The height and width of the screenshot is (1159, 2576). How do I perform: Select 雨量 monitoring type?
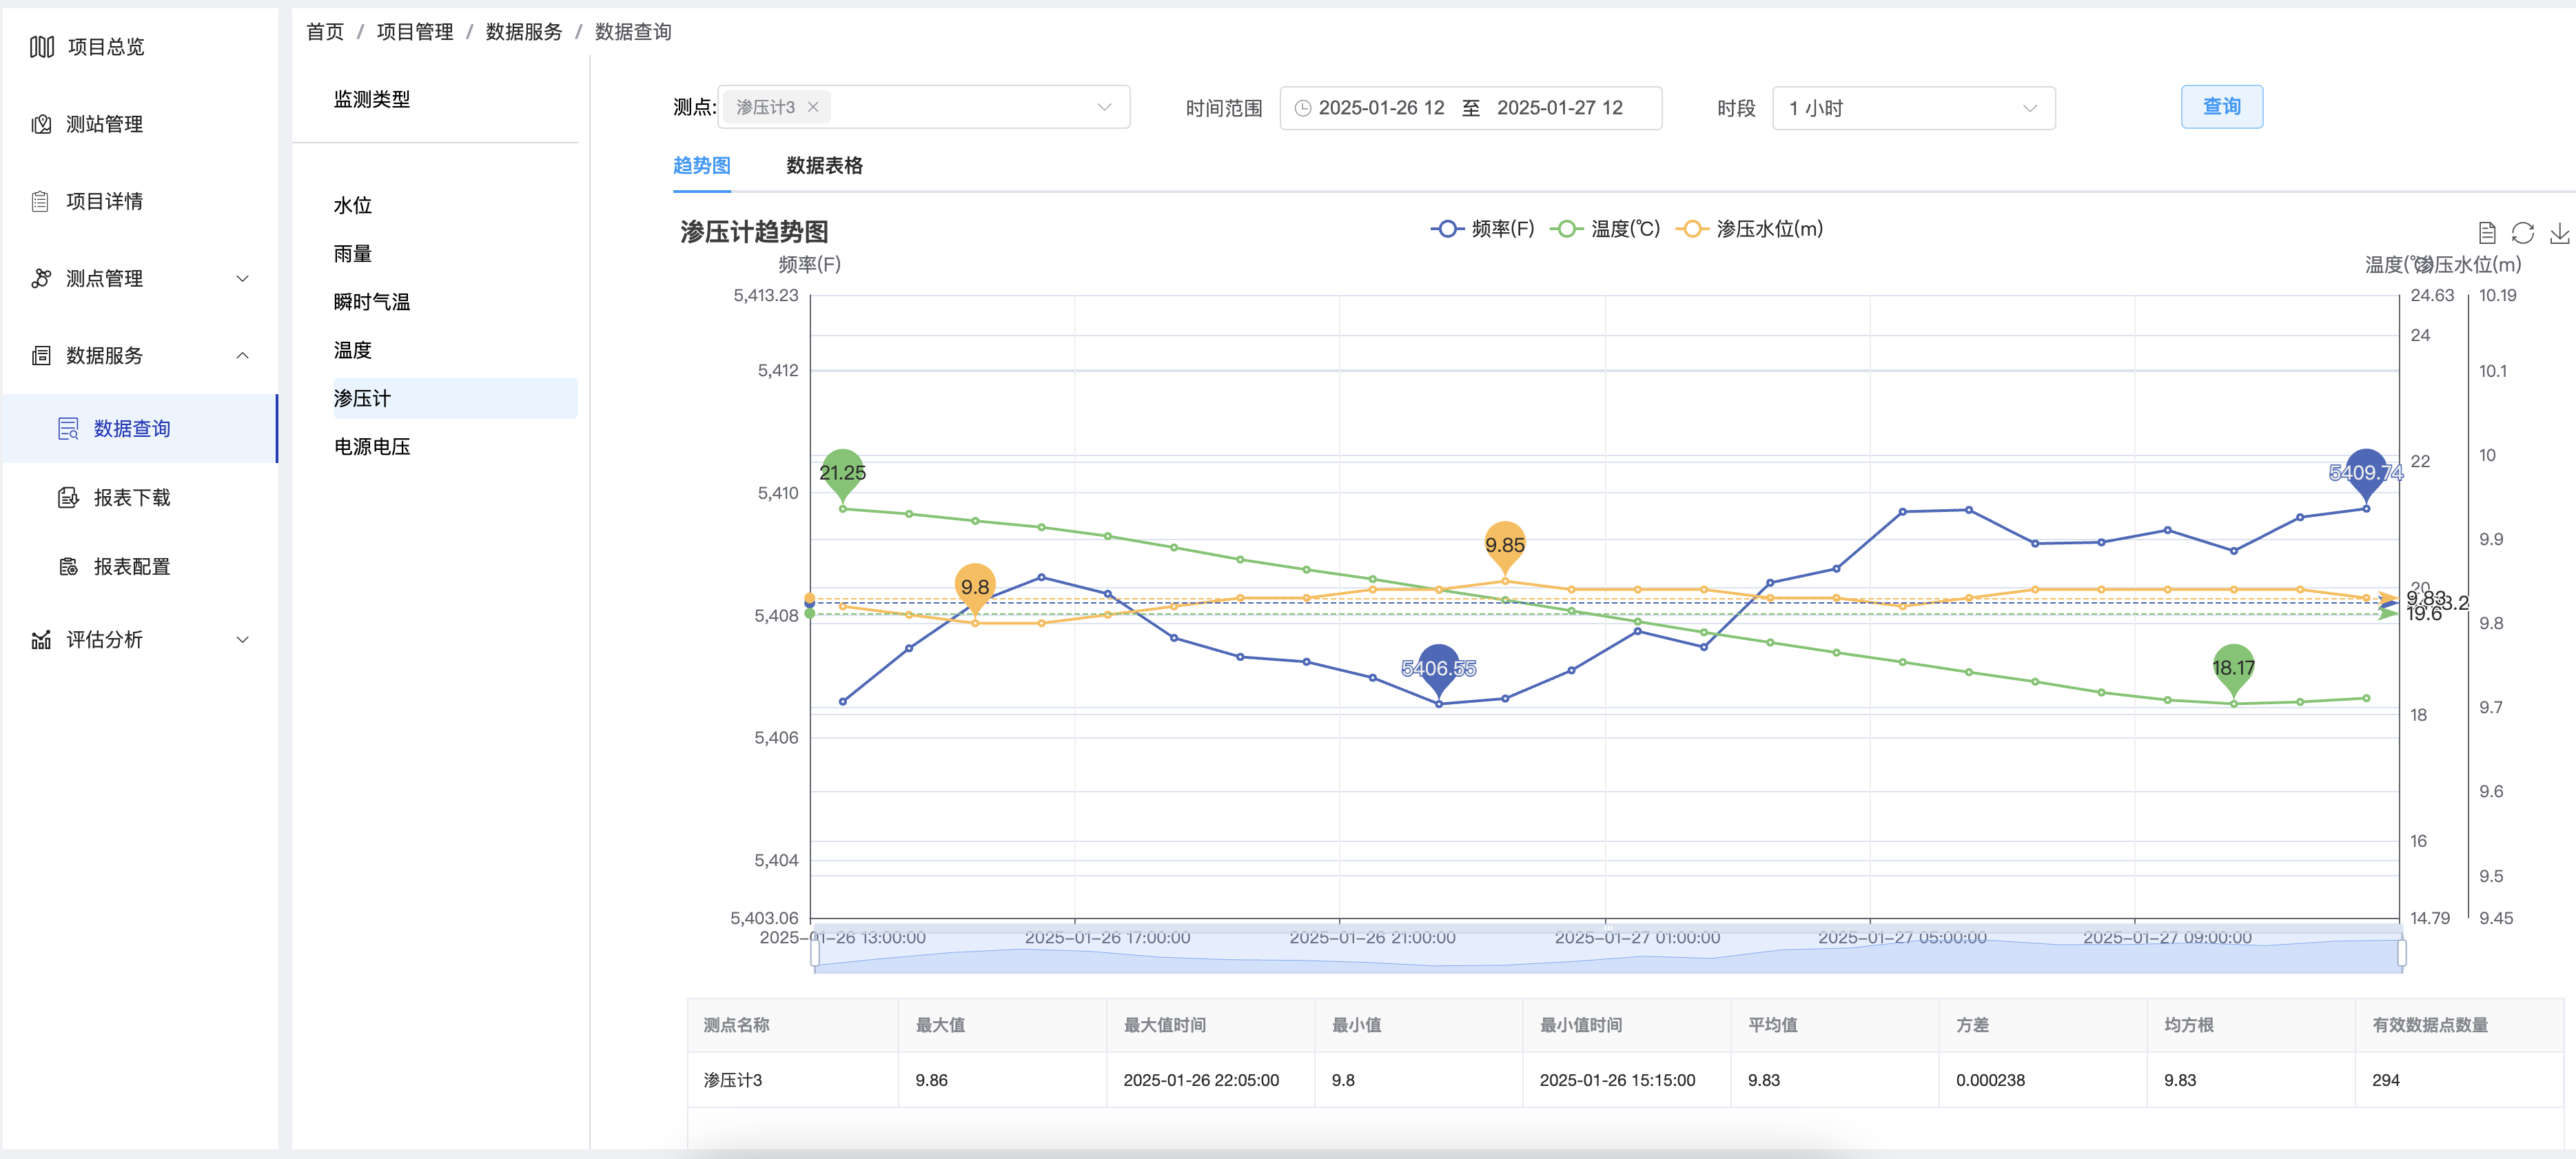click(353, 254)
